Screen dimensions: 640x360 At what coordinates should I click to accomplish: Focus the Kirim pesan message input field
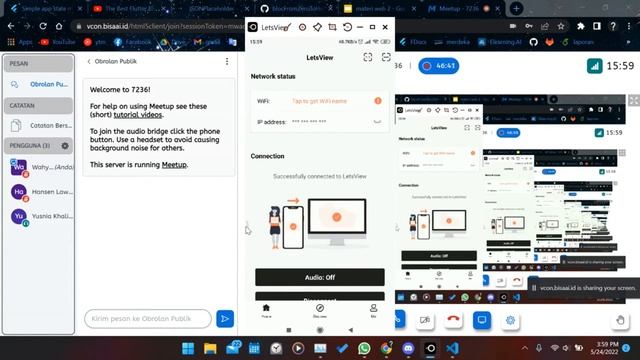coord(148,319)
